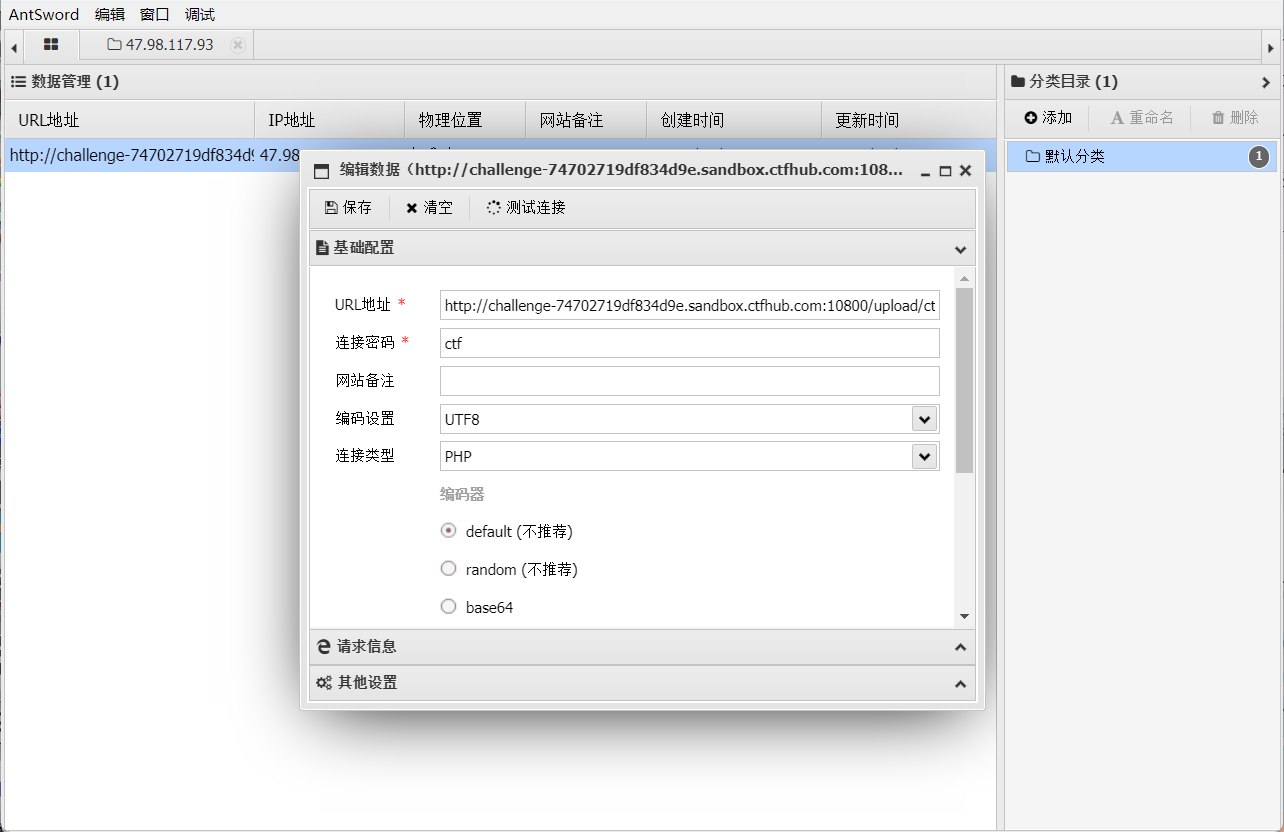Click the Clear (清空) button

pos(429,208)
